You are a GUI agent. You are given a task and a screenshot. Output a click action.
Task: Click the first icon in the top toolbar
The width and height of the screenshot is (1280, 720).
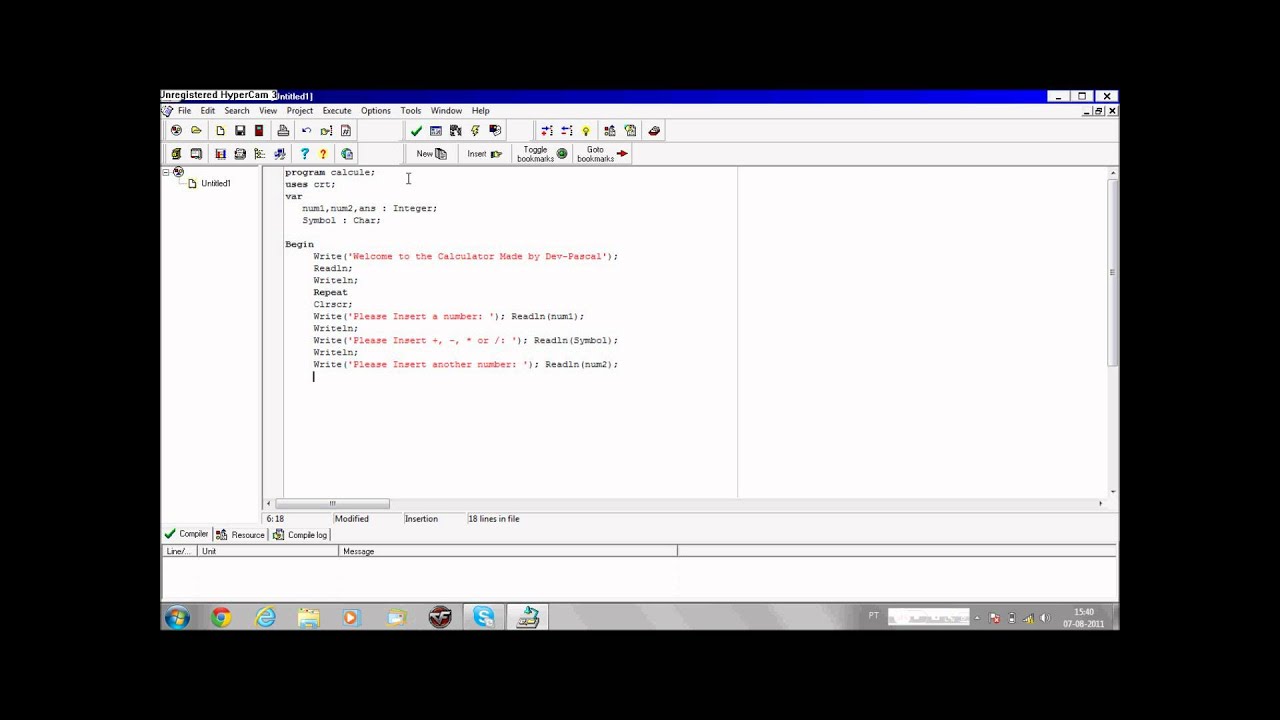click(176, 131)
